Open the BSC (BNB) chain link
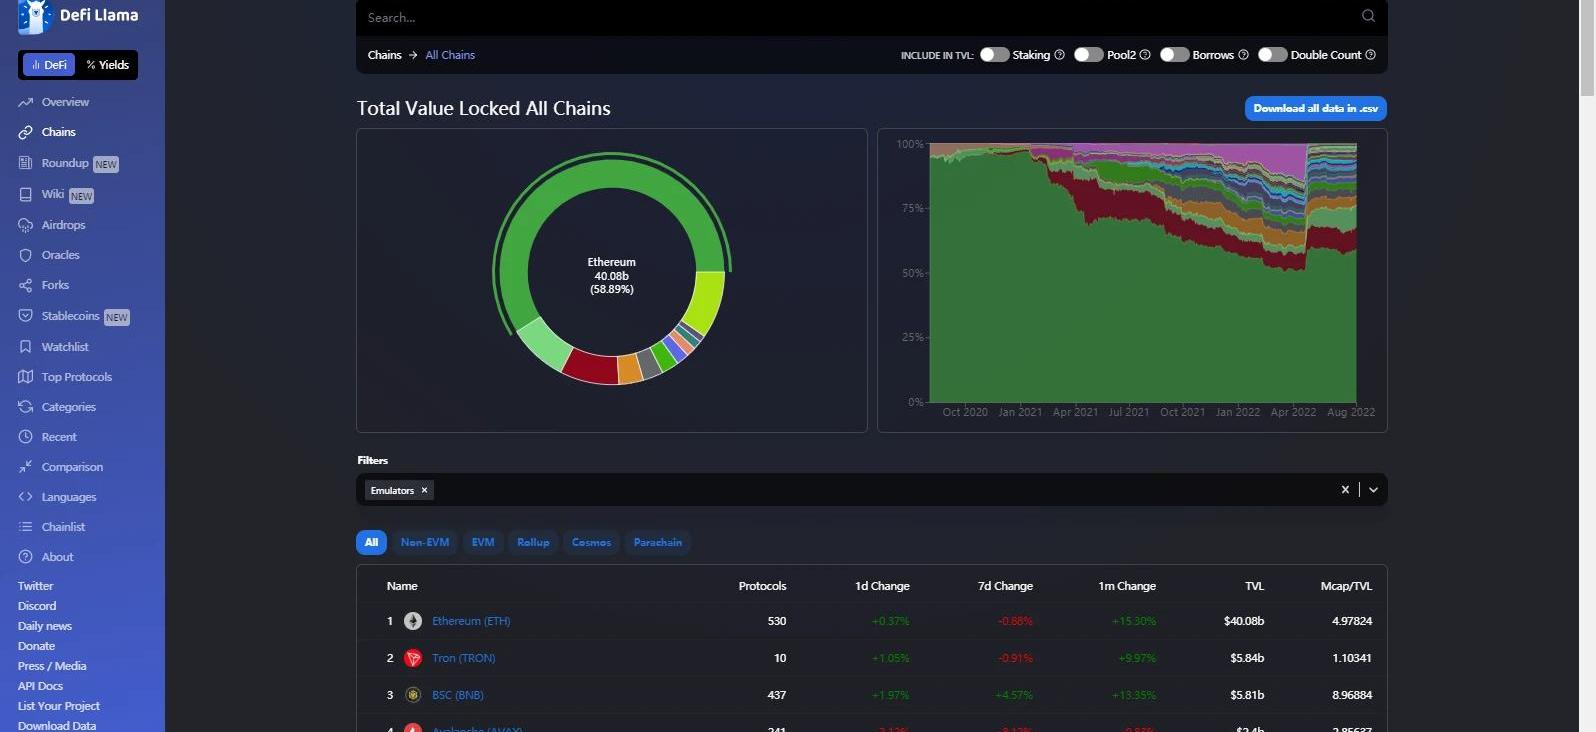Image resolution: width=1596 pixels, height=732 pixels. click(x=458, y=695)
